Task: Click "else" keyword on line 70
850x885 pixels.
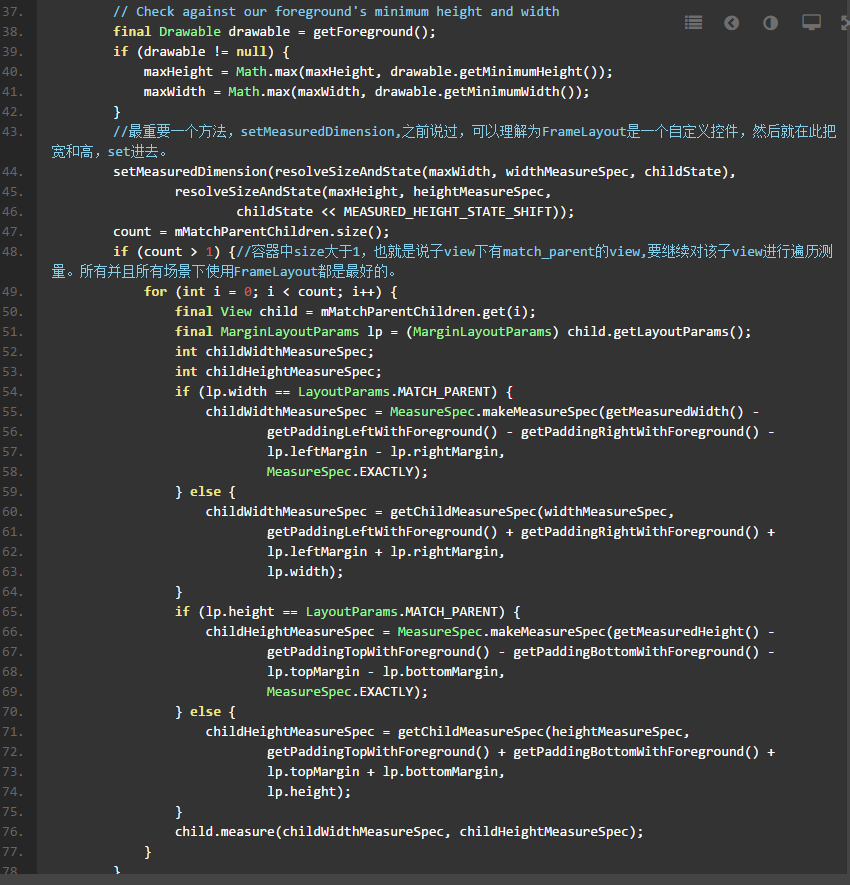Action: [x=205, y=712]
